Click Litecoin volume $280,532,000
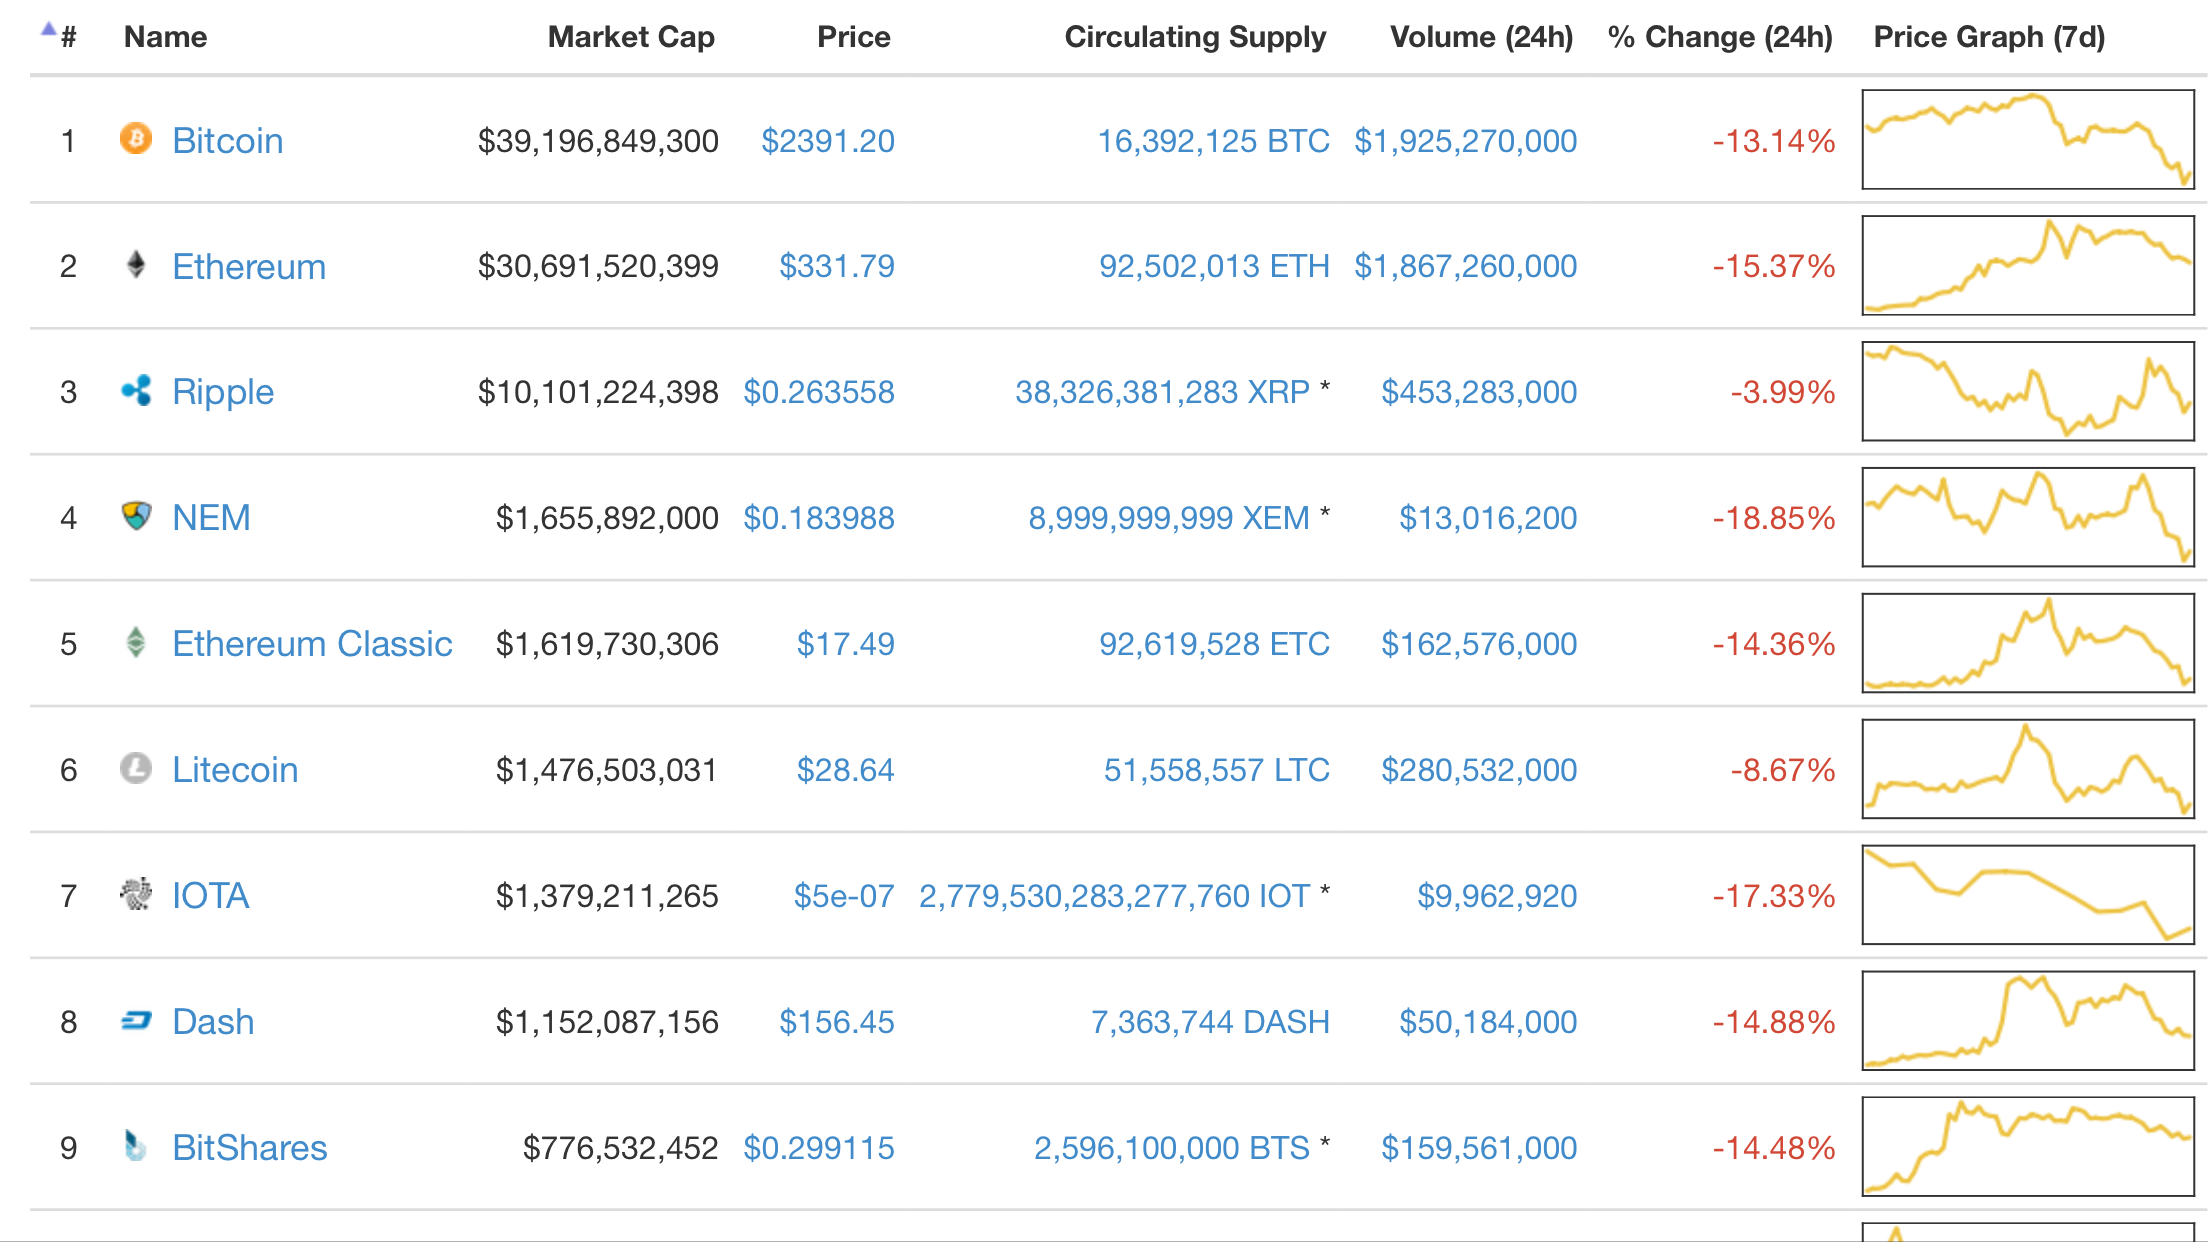The image size is (2208, 1242). pyautogui.click(x=1479, y=770)
